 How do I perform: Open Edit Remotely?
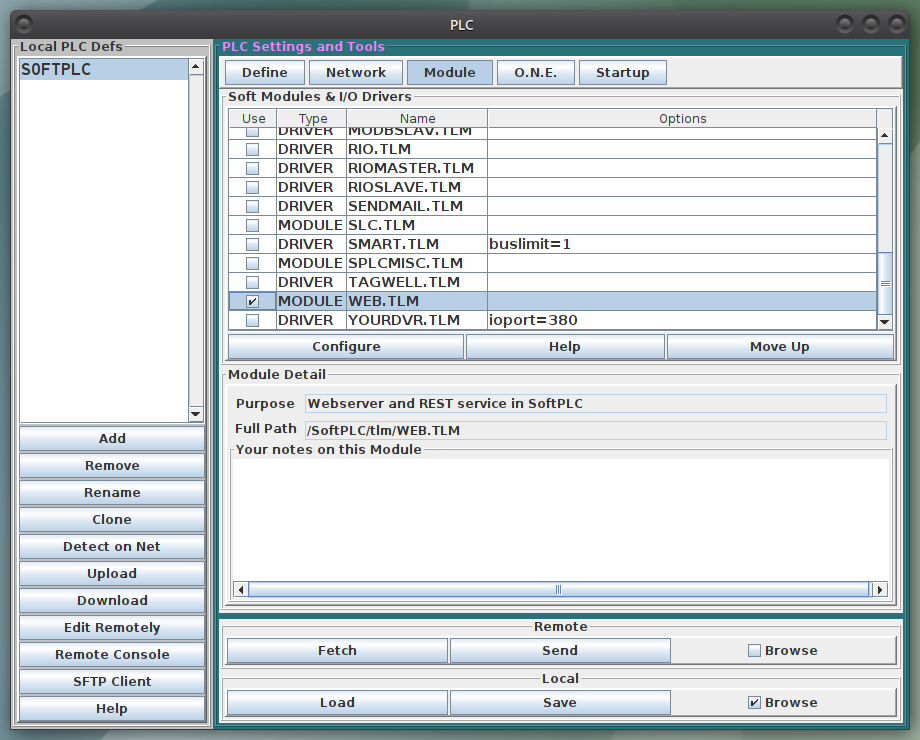click(112, 627)
